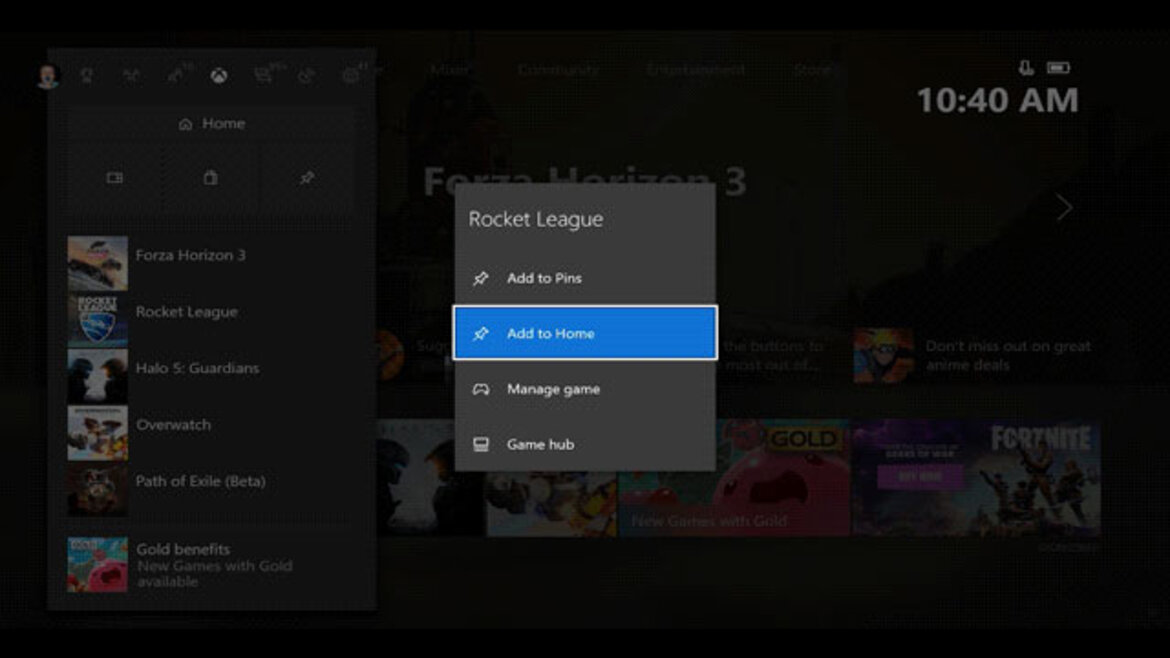Open the Multiplayer tab in guide
The width and height of the screenshot is (1170, 658).
[x=131, y=75]
